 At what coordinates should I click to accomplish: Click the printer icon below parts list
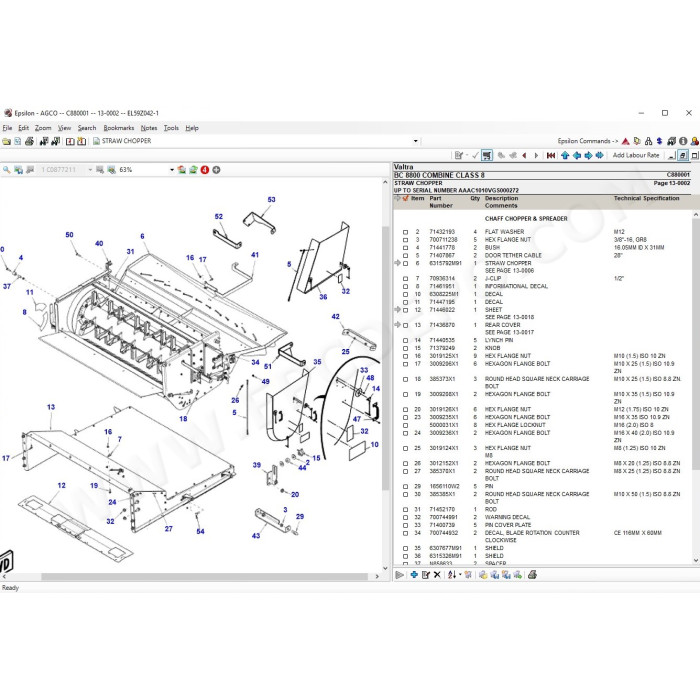(x=532, y=575)
